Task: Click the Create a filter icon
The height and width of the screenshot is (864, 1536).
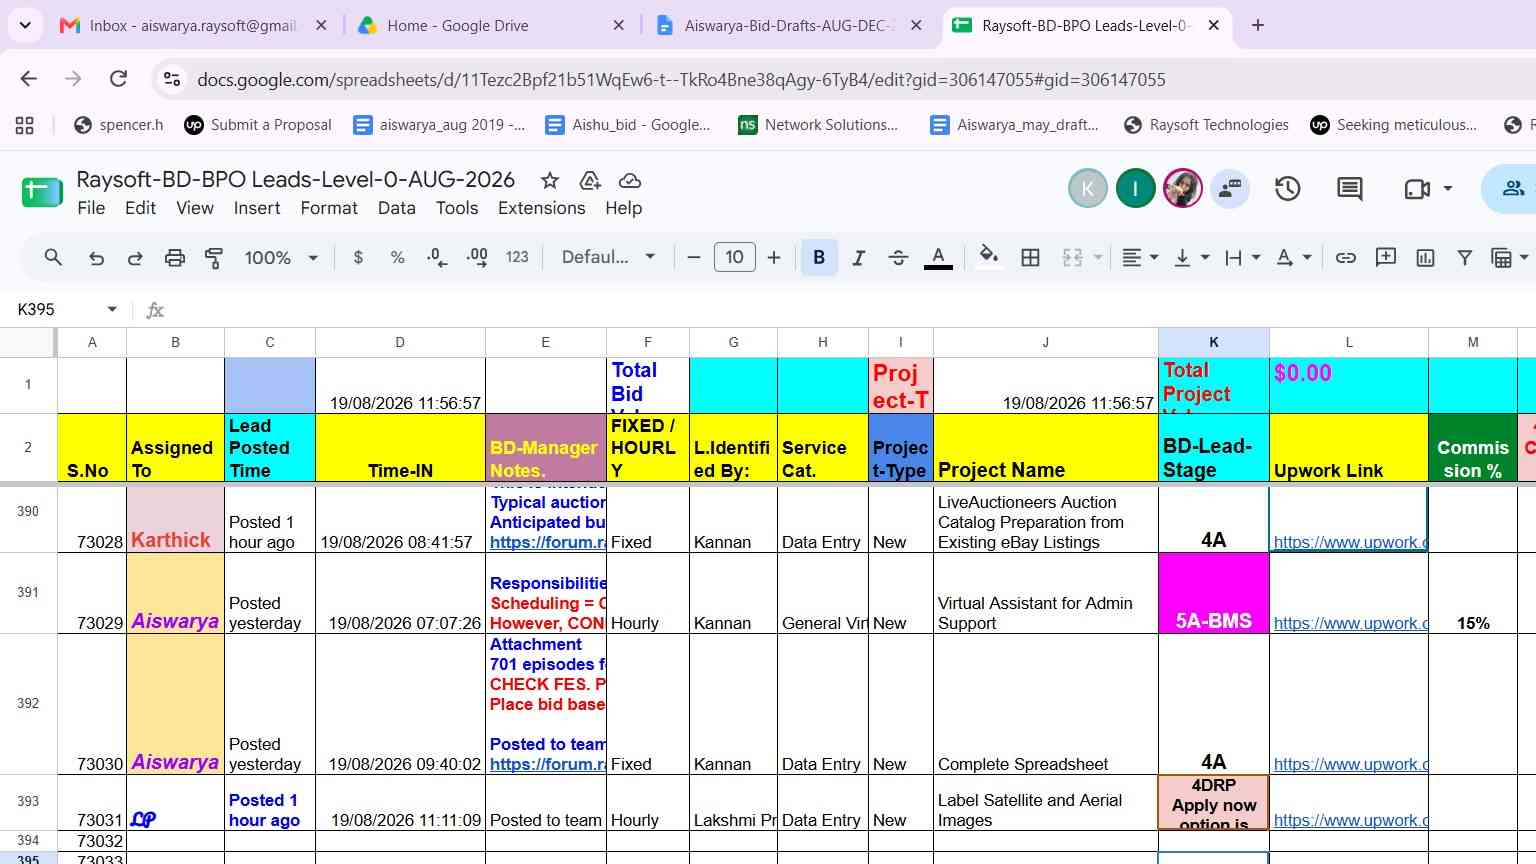Action: pos(1464,258)
